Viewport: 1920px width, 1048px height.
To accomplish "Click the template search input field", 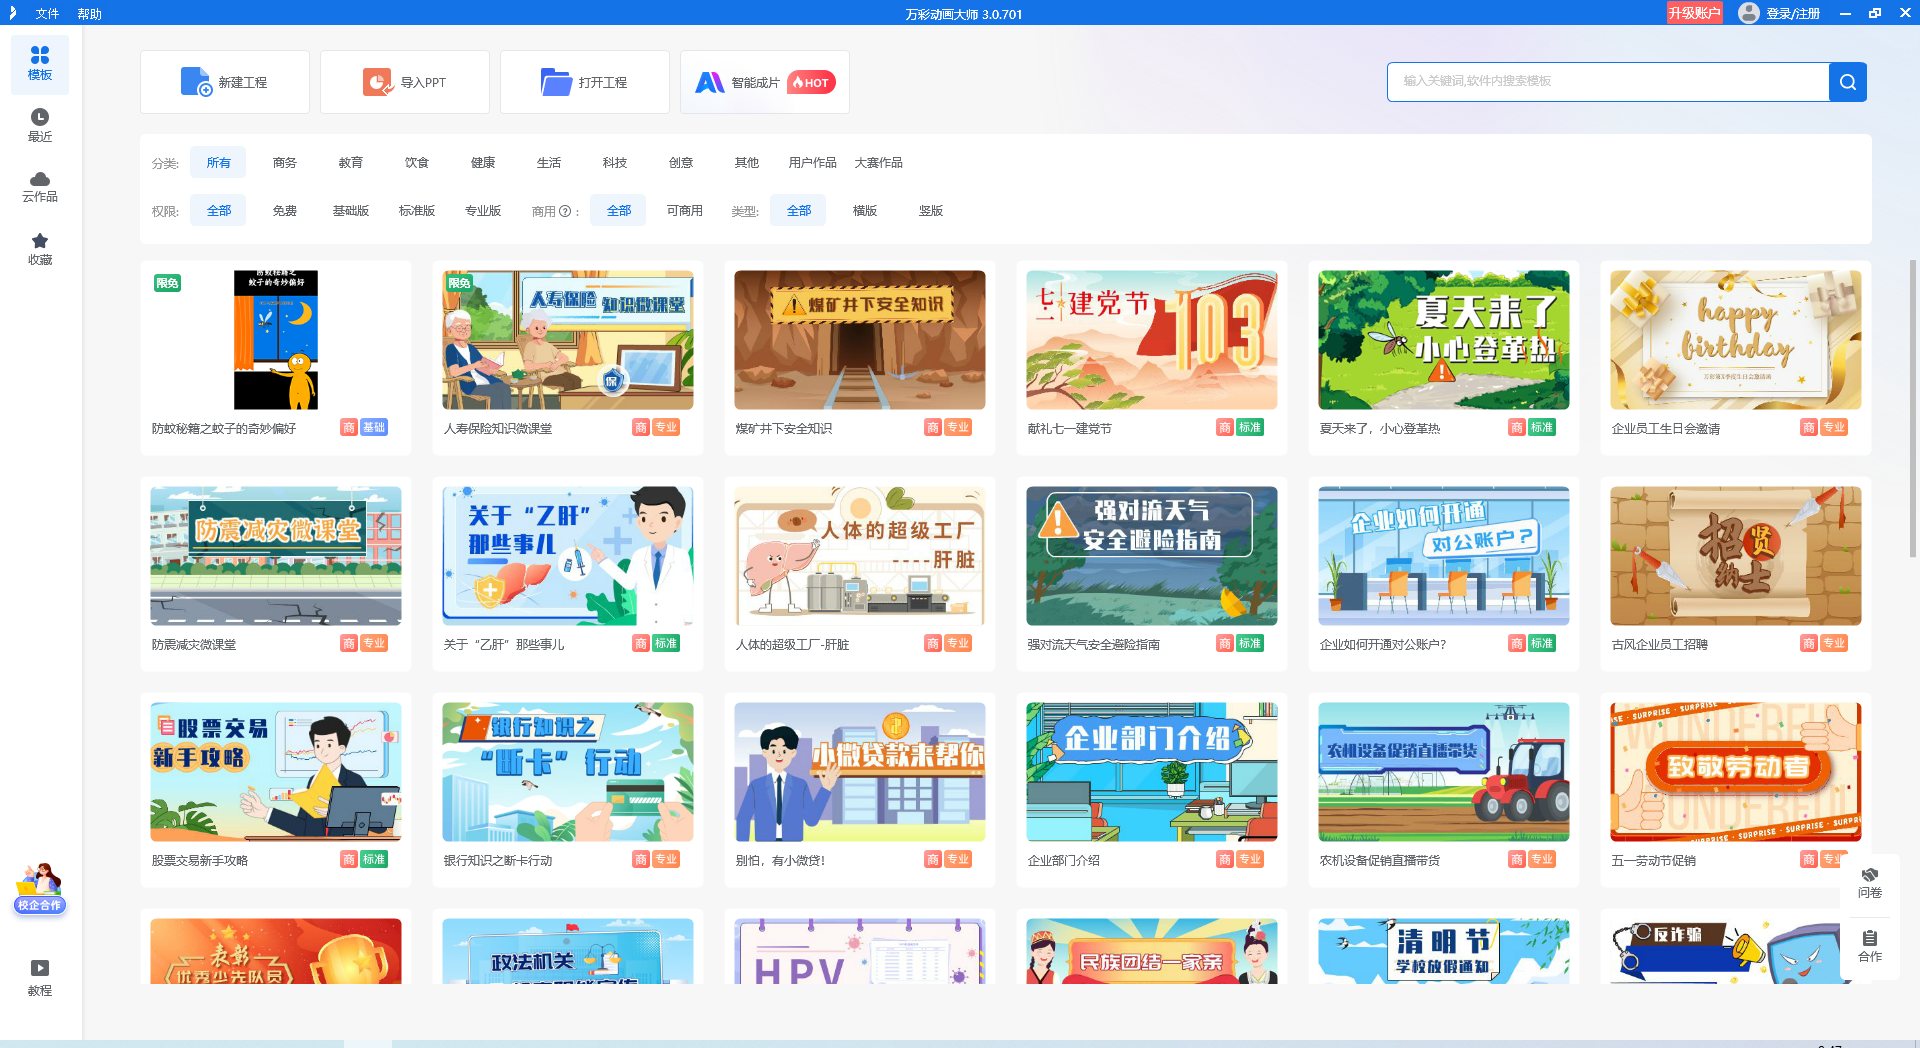I will [1608, 82].
